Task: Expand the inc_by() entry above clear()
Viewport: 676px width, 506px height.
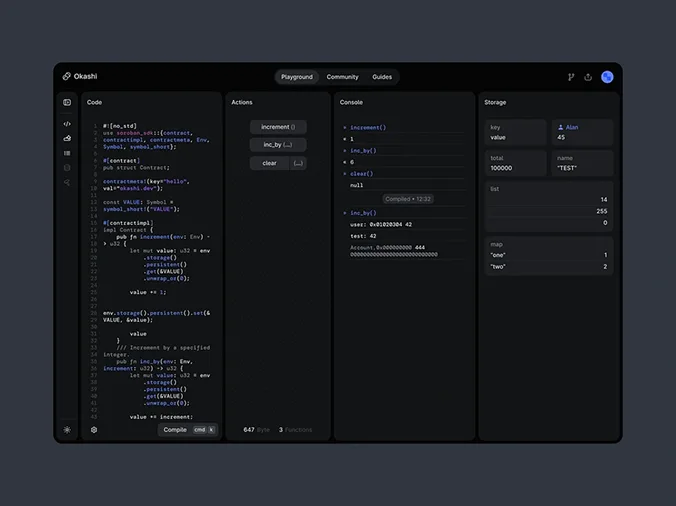Action: pyautogui.click(x=345, y=150)
